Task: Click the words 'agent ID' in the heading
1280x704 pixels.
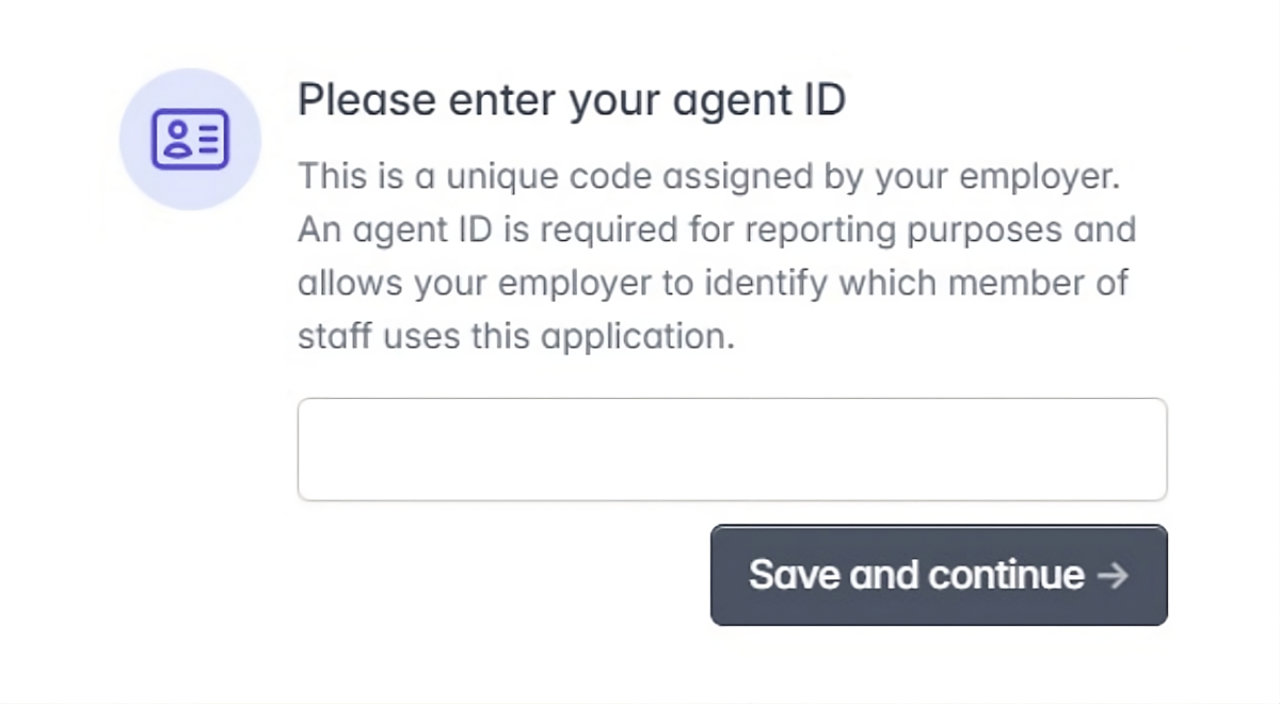Action: point(759,100)
